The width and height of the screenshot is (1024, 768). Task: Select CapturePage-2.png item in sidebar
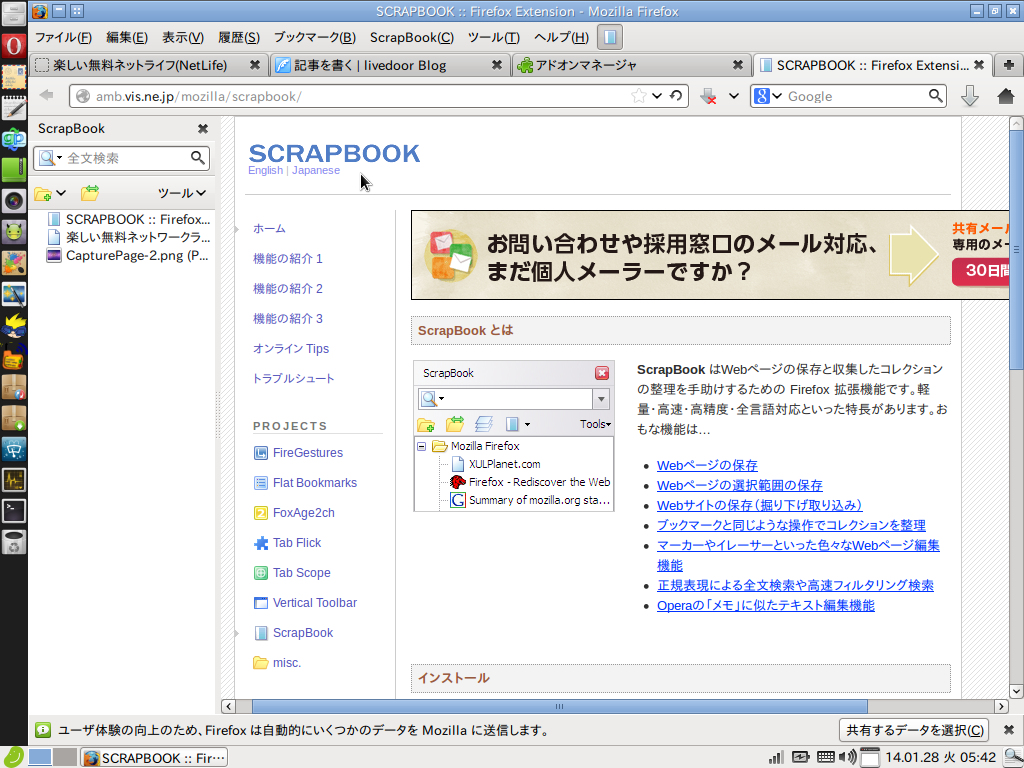point(128,255)
